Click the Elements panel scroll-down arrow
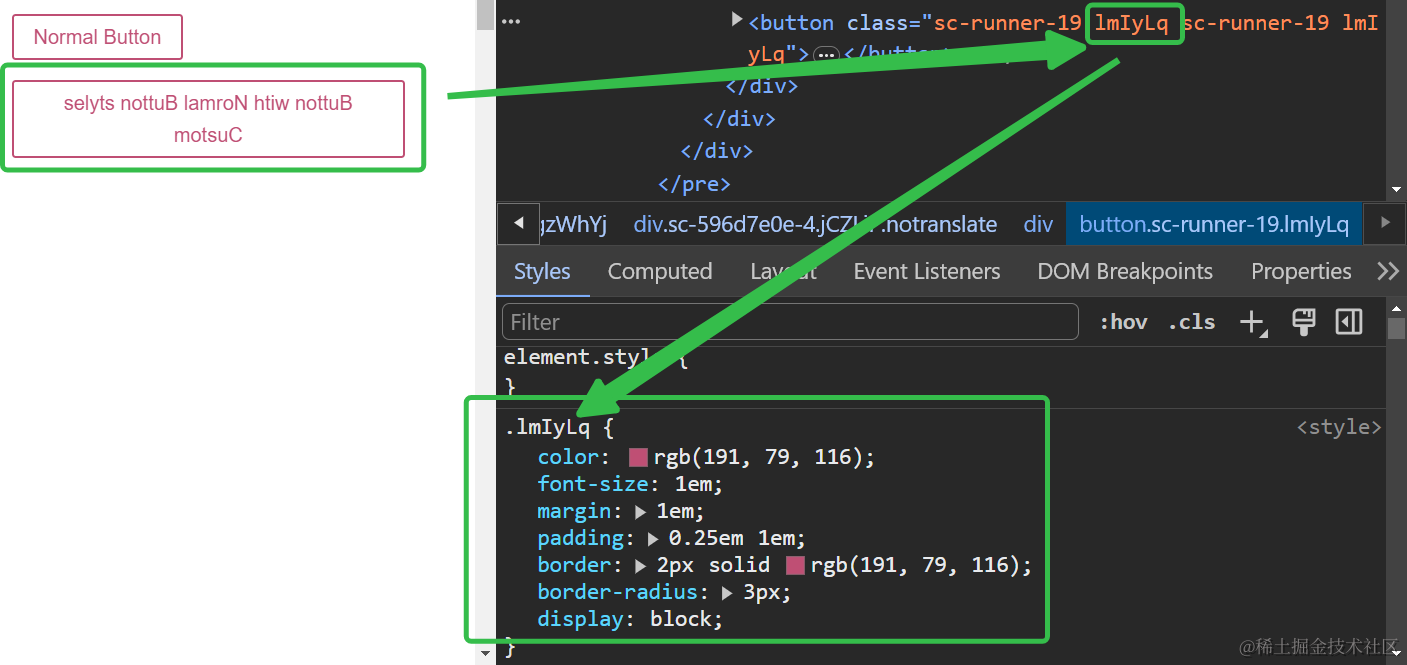The image size is (1407, 665). 1395,190
